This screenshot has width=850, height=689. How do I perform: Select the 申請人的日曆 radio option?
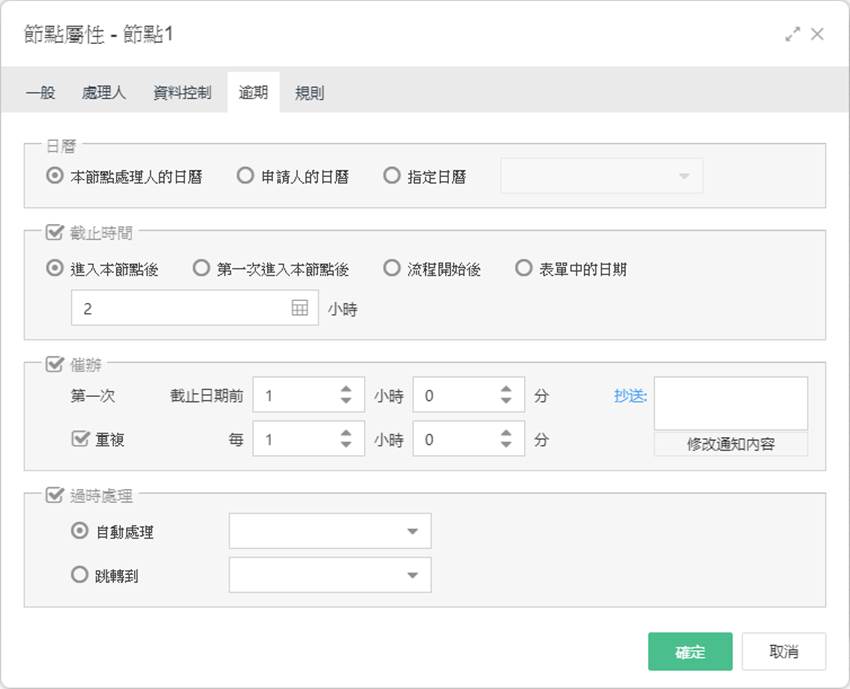coord(245,176)
